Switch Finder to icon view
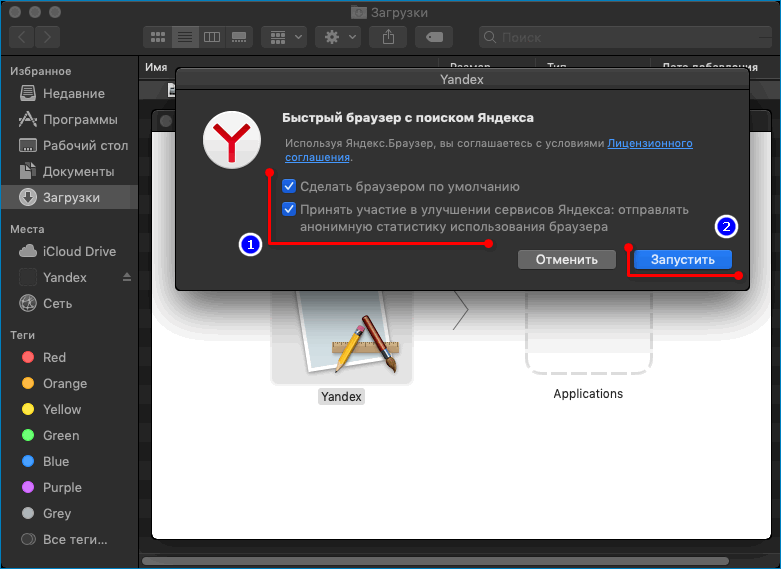Screen dimensions: 781x569 [x=157, y=37]
